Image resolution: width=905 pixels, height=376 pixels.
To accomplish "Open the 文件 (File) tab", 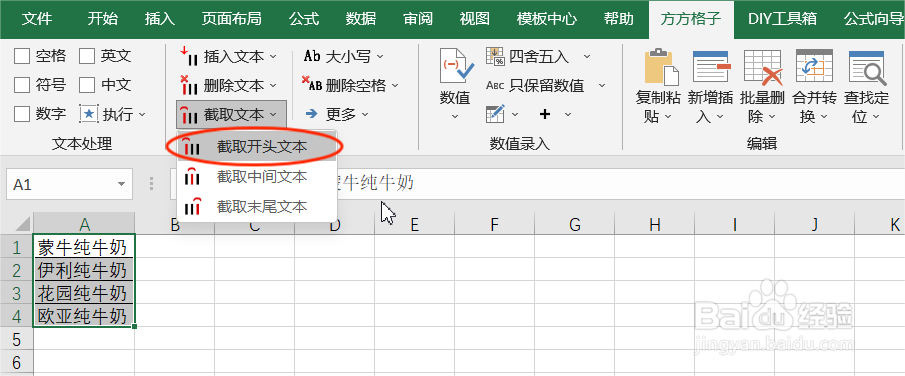I will click(37, 18).
